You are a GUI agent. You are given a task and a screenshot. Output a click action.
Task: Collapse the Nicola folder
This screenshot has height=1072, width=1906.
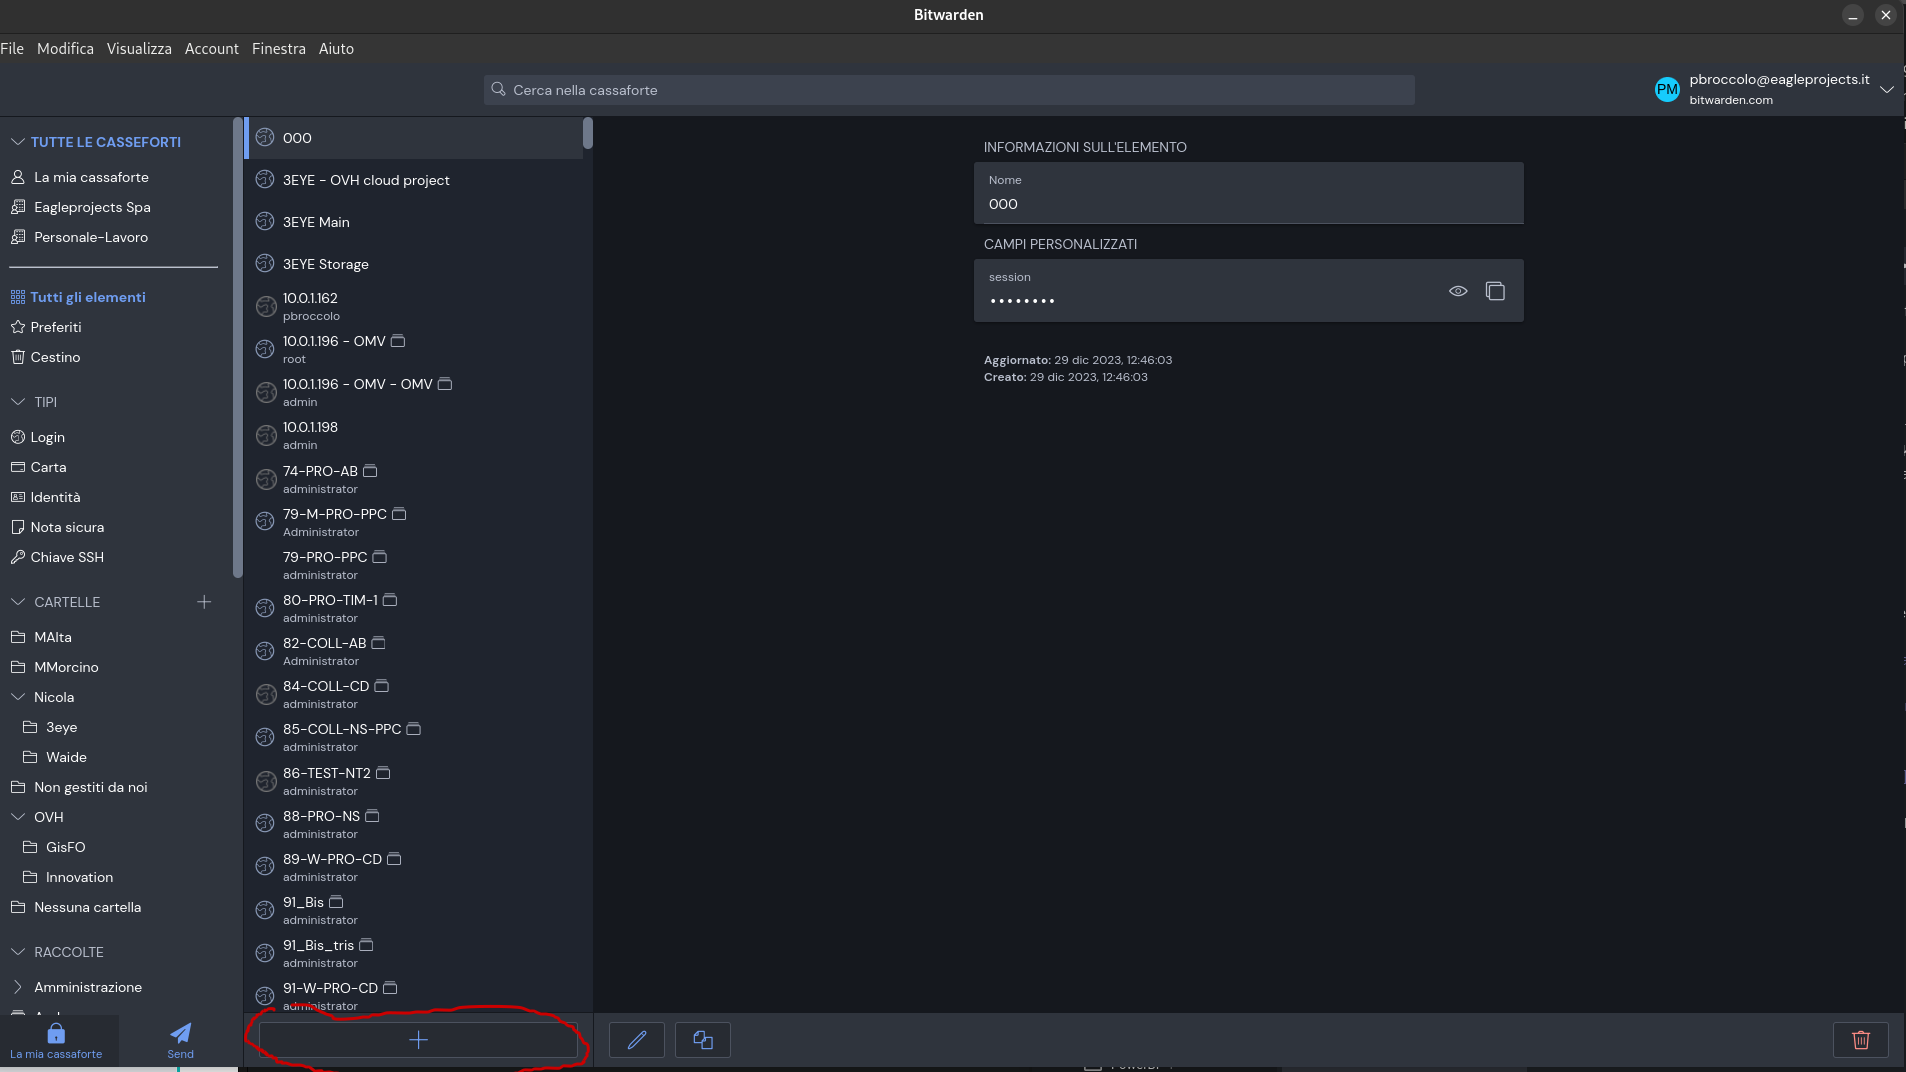coord(18,697)
